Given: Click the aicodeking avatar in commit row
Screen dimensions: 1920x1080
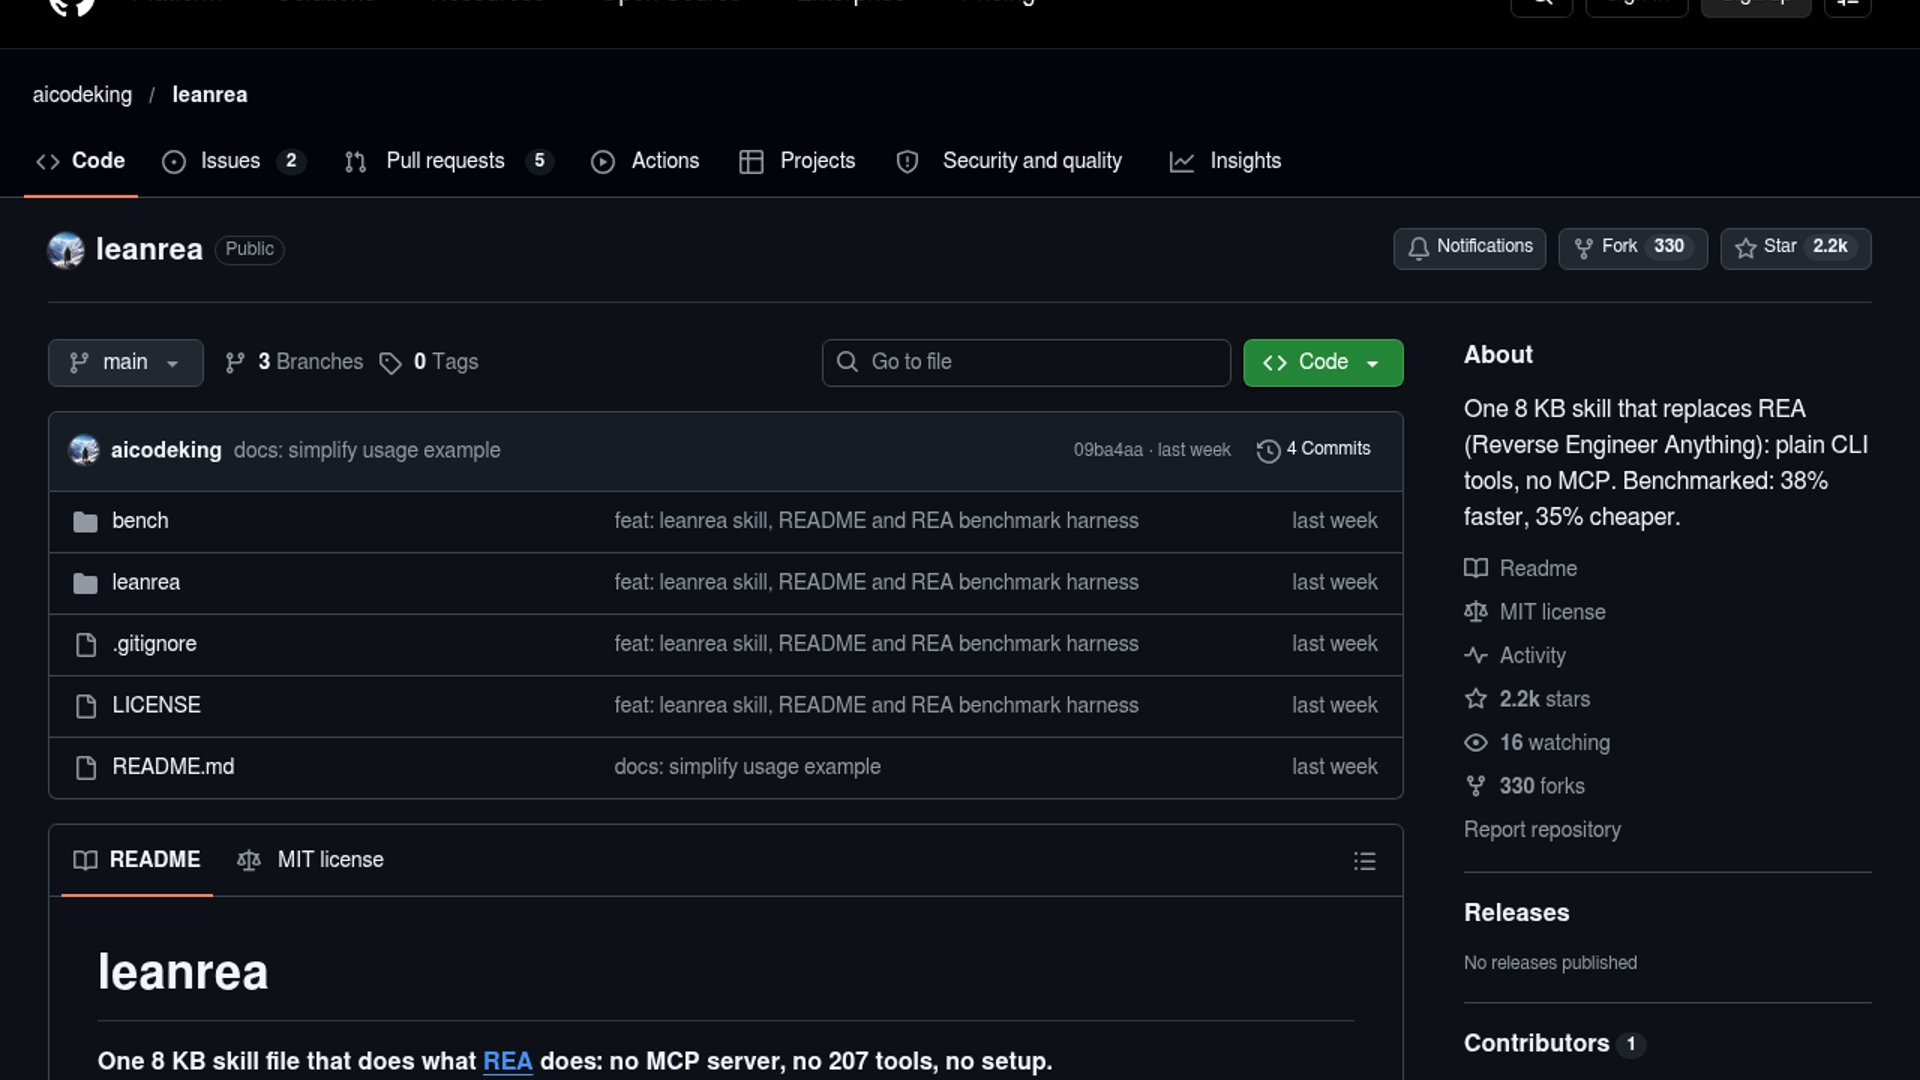Looking at the screenshot, I should 84,450.
